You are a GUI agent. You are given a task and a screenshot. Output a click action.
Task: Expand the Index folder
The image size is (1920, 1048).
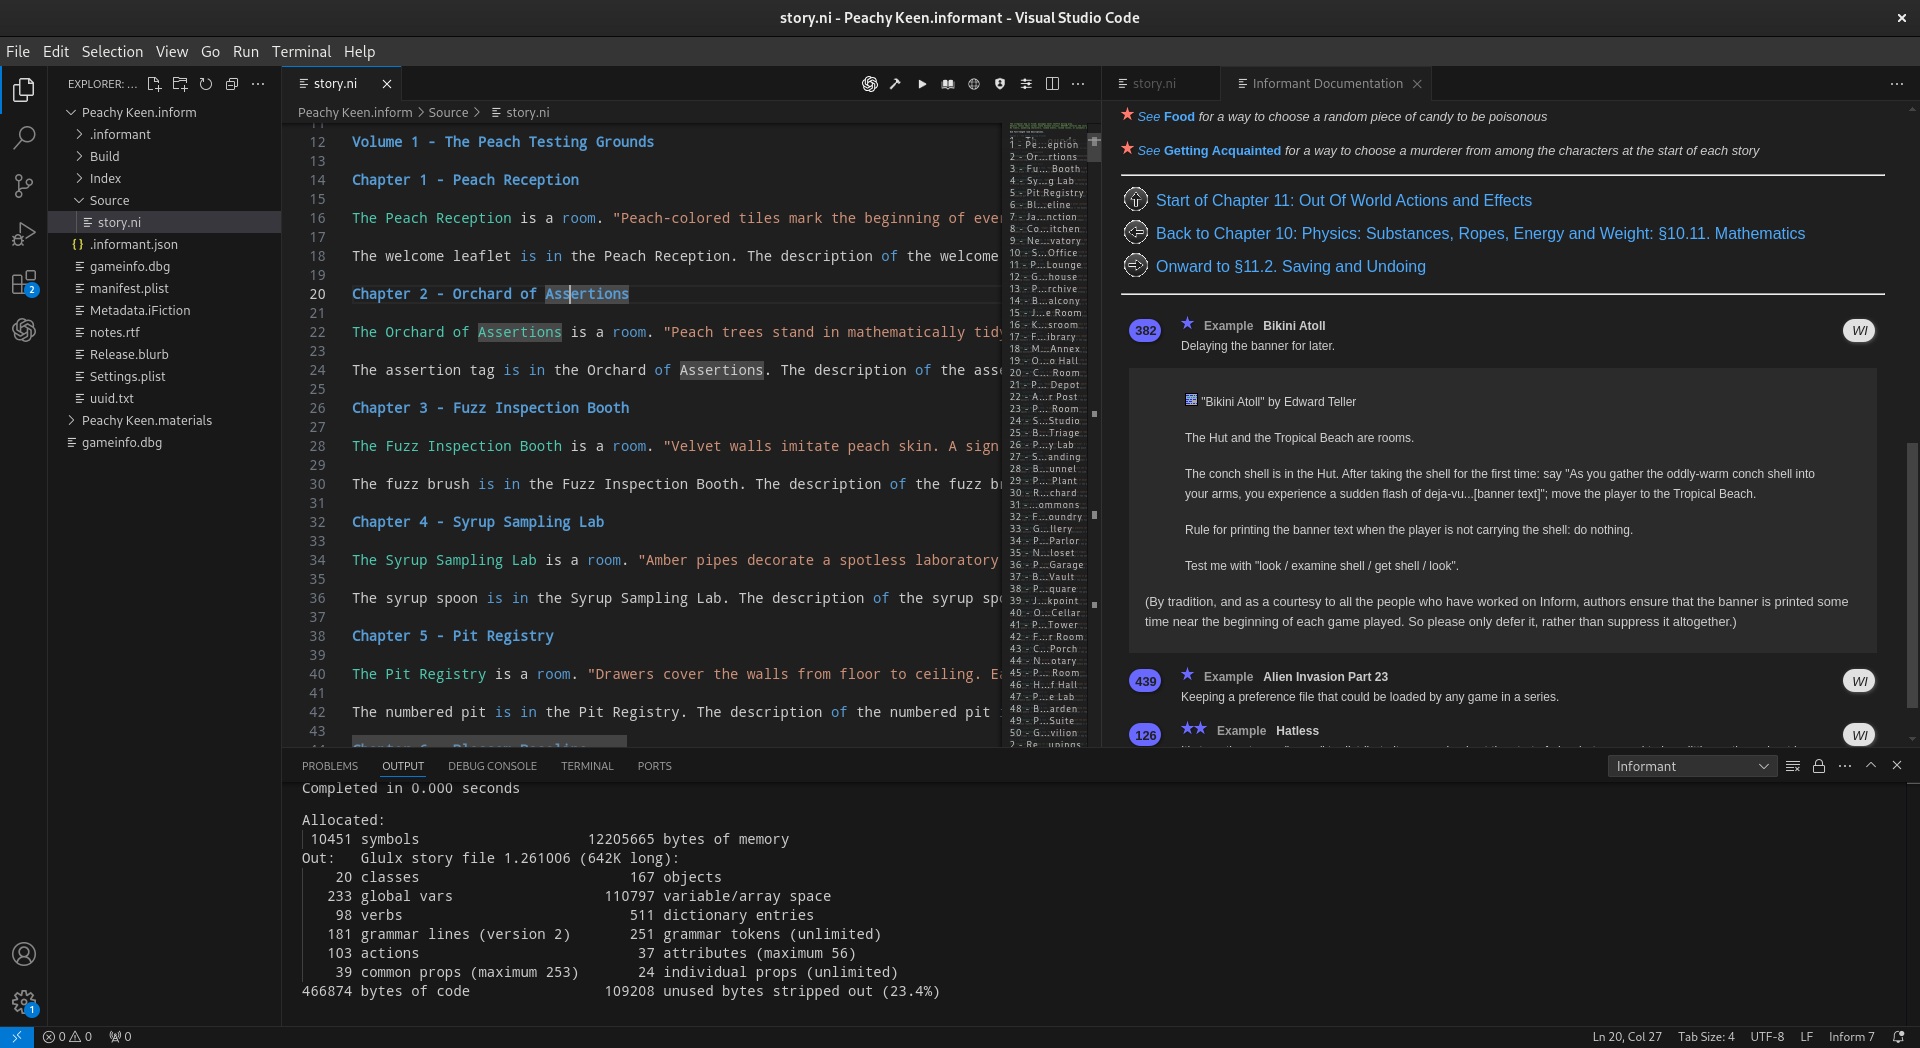(x=164, y=178)
